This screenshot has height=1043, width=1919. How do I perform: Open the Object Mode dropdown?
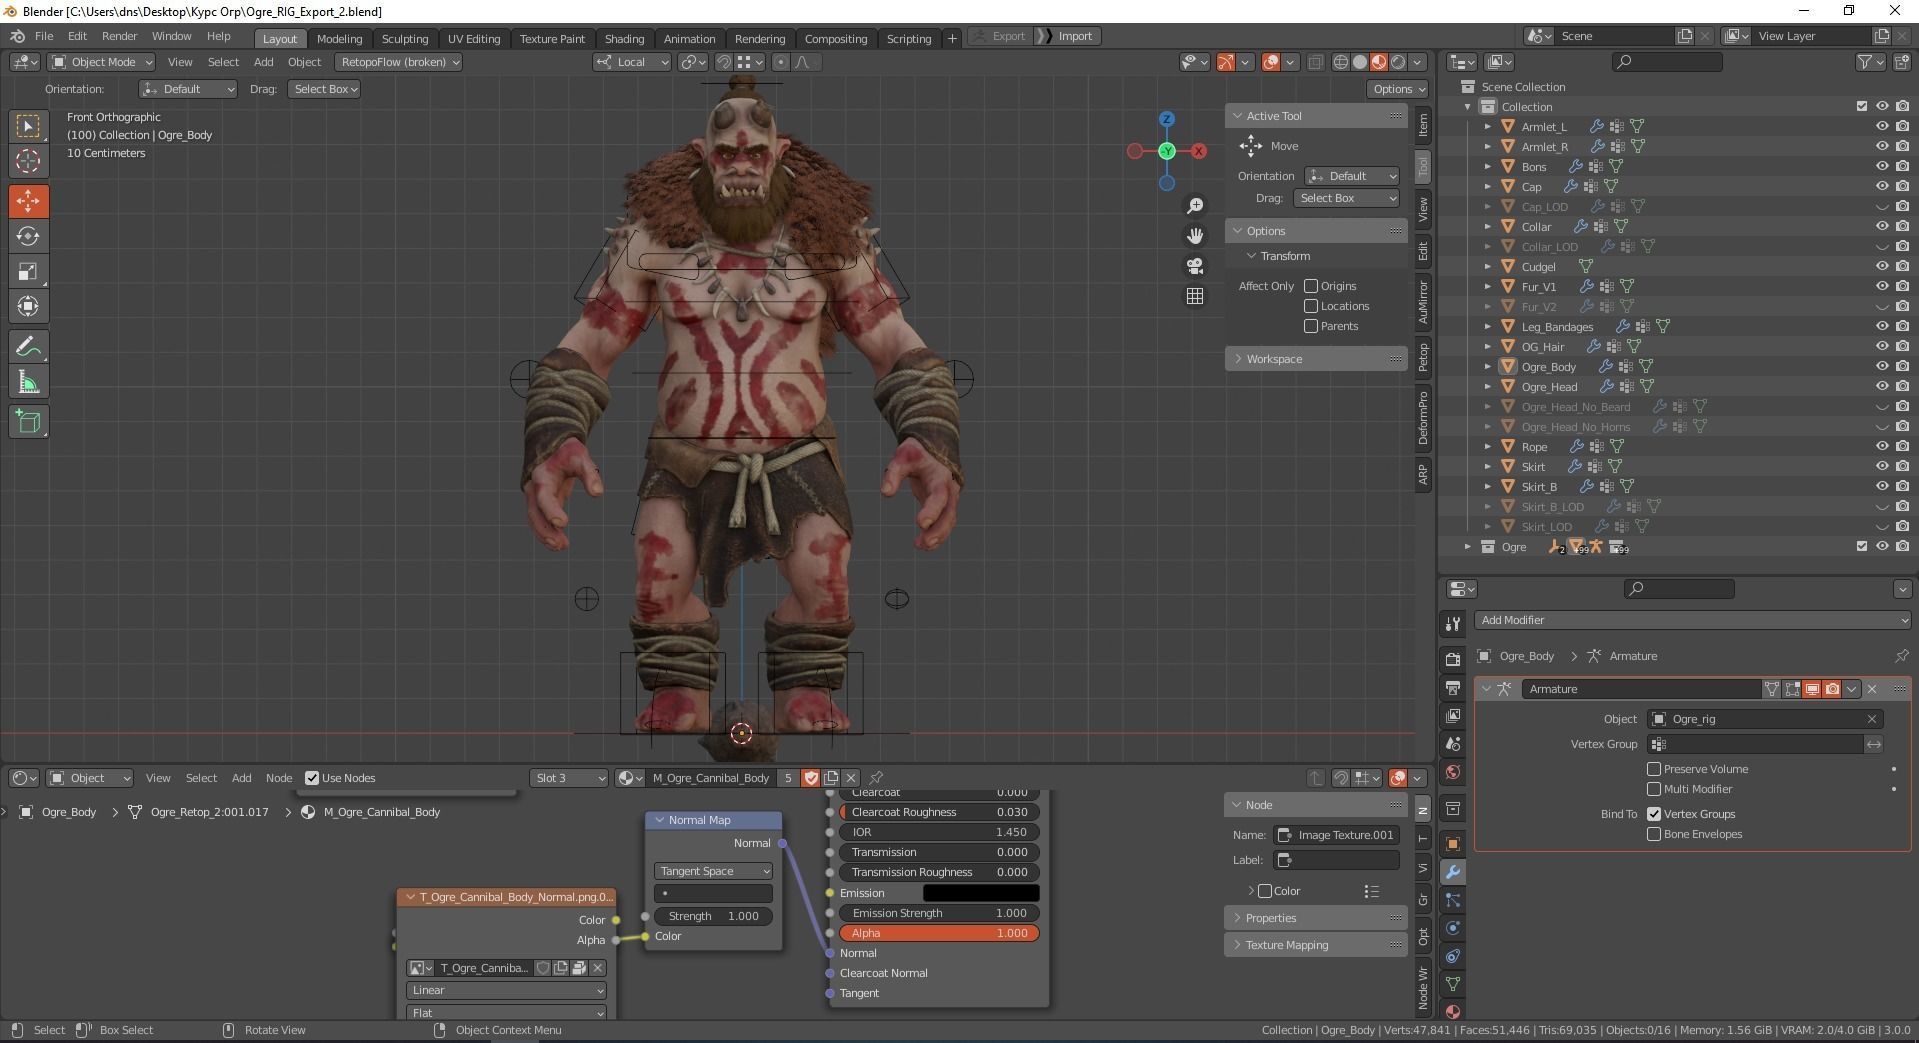pyautogui.click(x=101, y=62)
